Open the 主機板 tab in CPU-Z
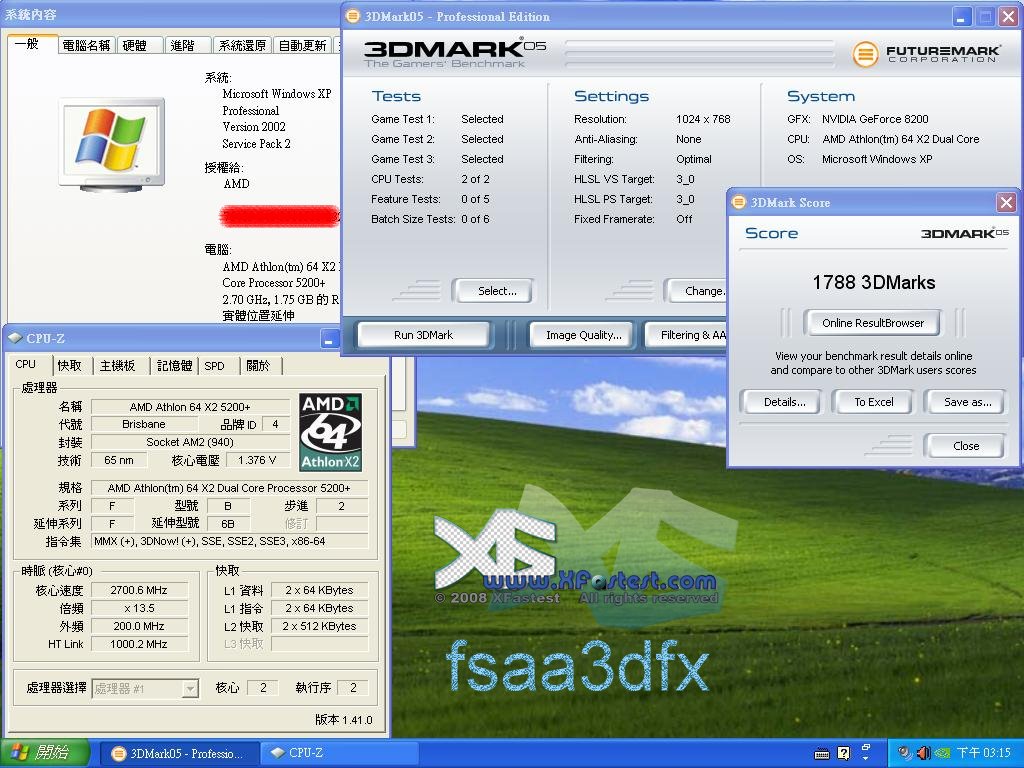 (x=118, y=366)
